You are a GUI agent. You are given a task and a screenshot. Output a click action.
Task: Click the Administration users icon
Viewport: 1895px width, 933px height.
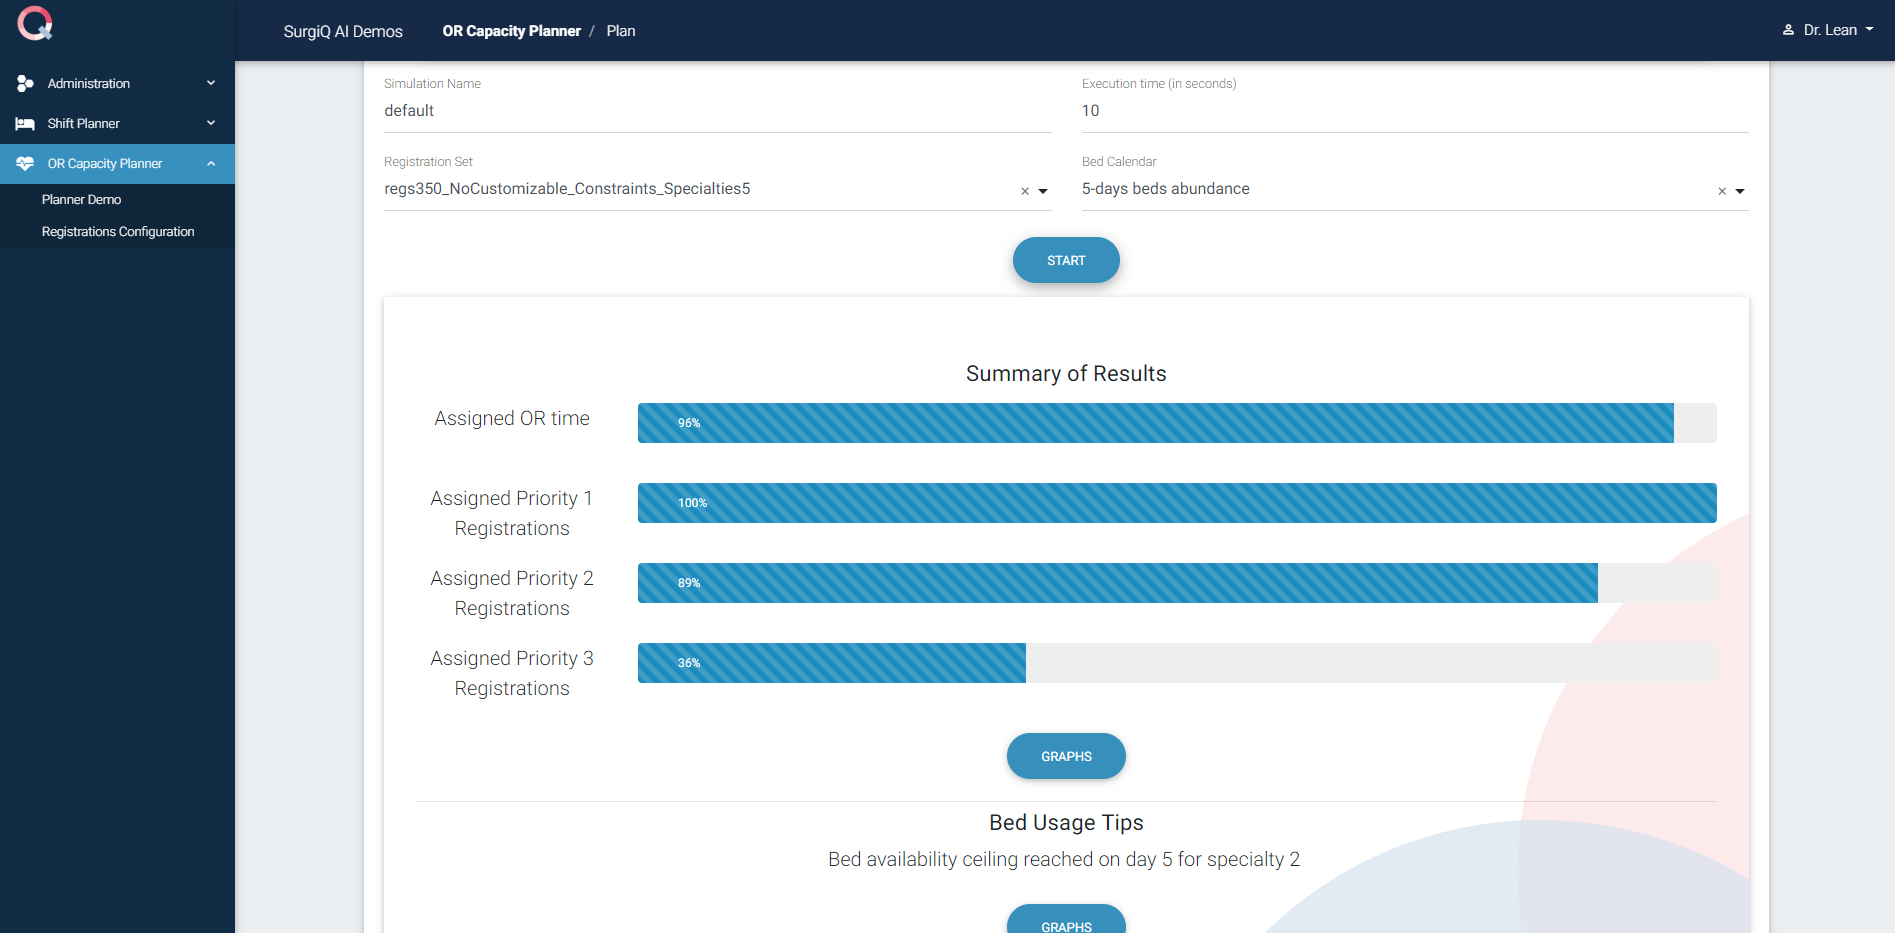(25, 84)
